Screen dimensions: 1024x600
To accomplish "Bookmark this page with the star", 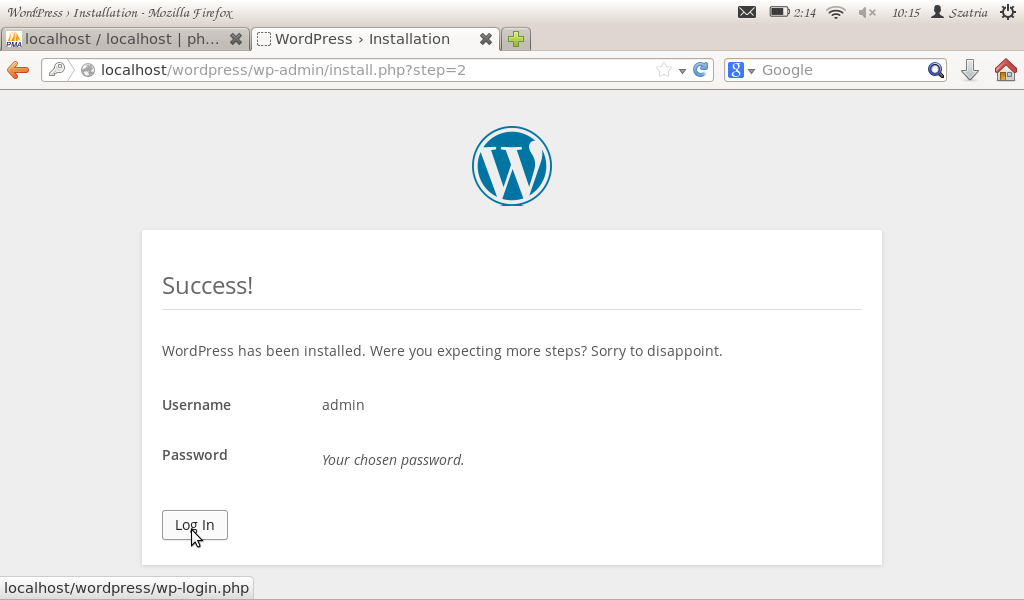I will tap(664, 70).
